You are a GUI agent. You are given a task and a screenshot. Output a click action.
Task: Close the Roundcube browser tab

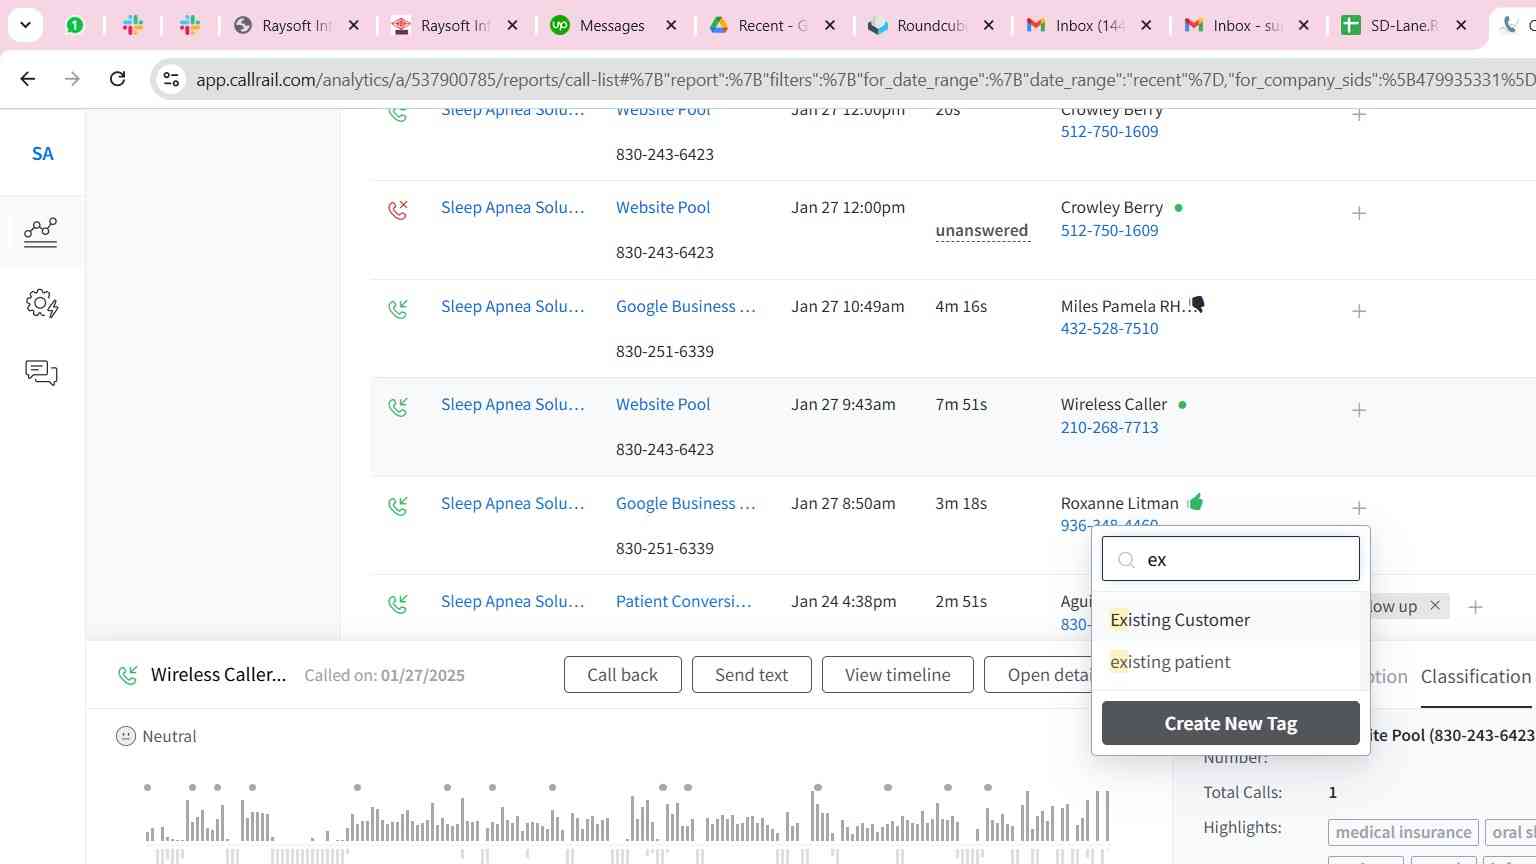[x=988, y=25]
